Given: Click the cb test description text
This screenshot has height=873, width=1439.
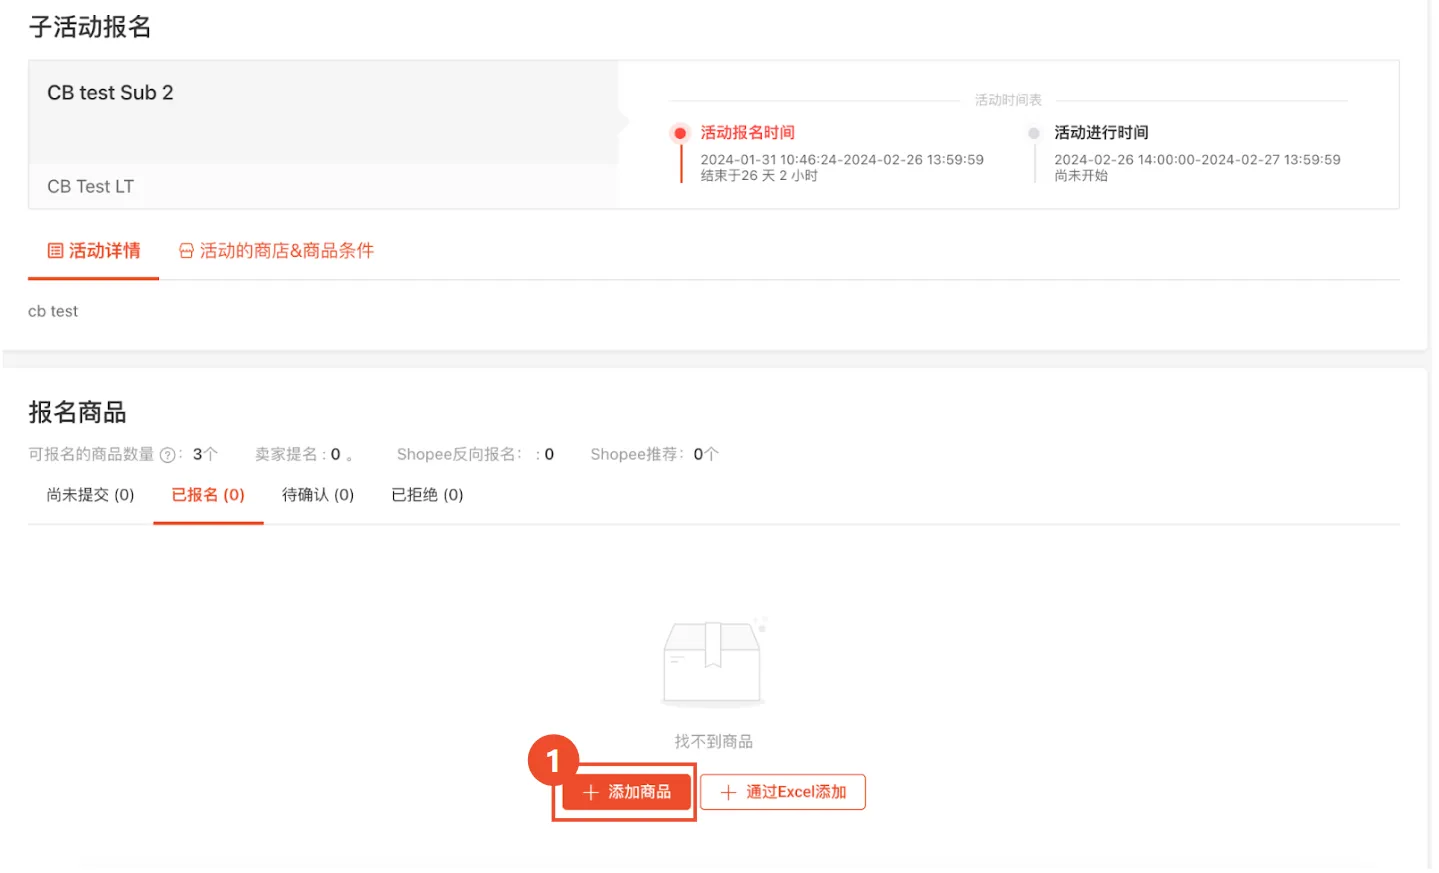Looking at the screenshot, I should 53,311.
